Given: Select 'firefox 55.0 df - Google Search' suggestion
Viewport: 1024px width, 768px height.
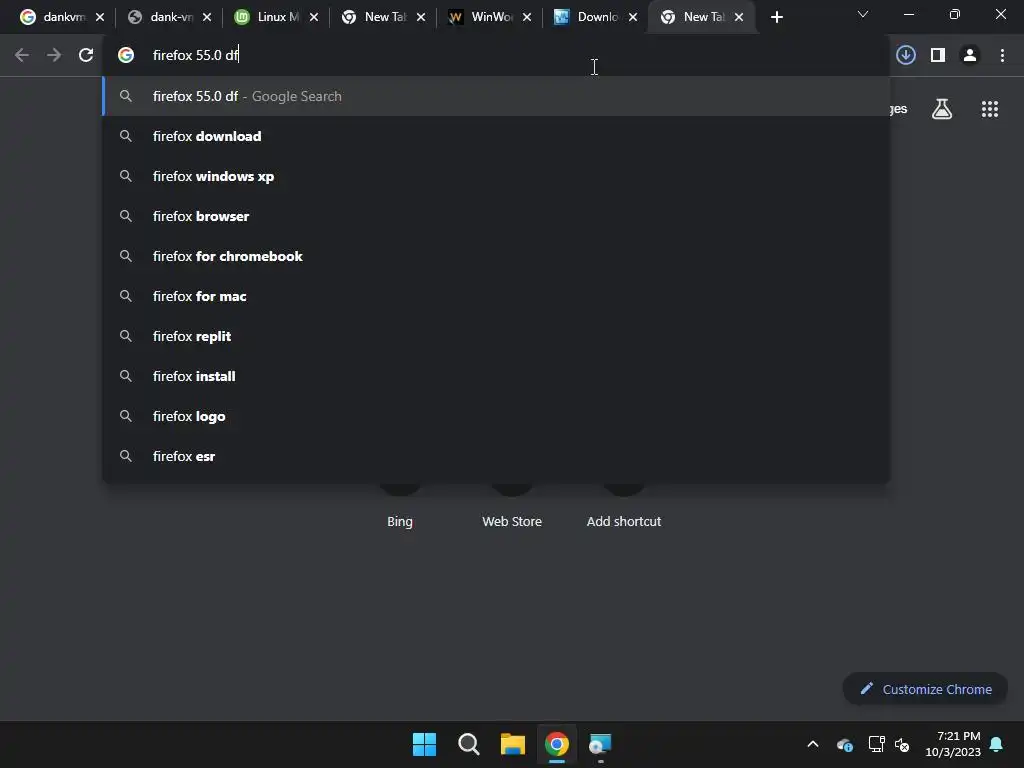Looking at the screenshot, I should click(496, 97).
